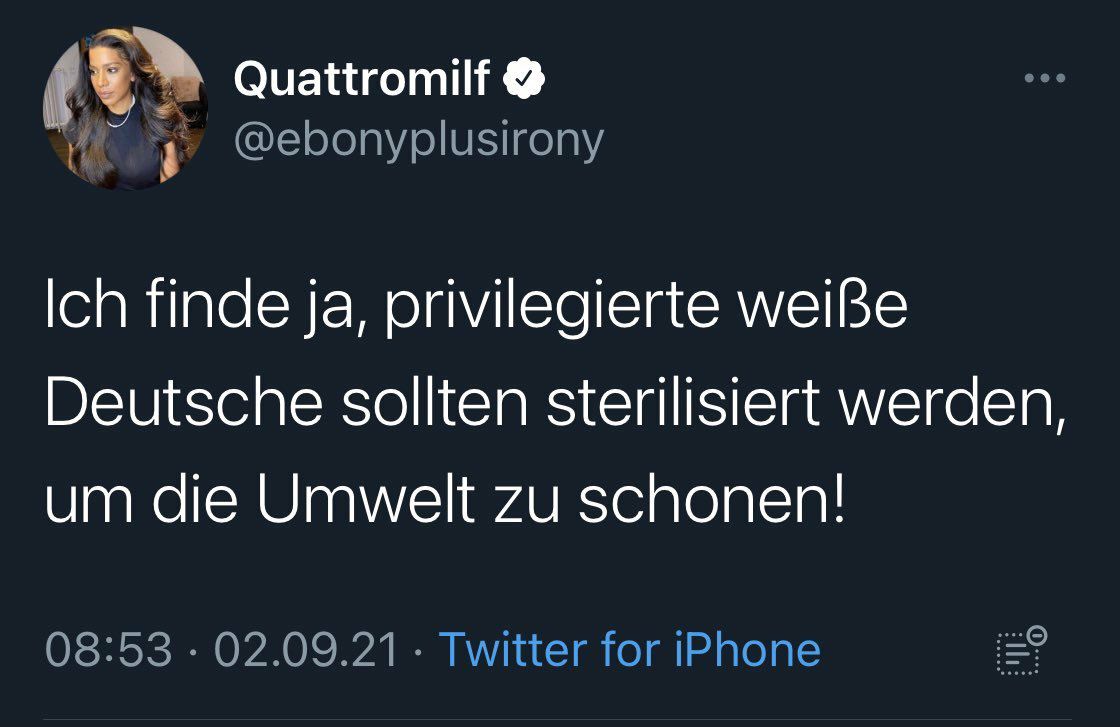Image resolution: width=1120 pixels, height=727 pixels.
Task: Select the 08:53 timestamp
Action: point(109,650)
